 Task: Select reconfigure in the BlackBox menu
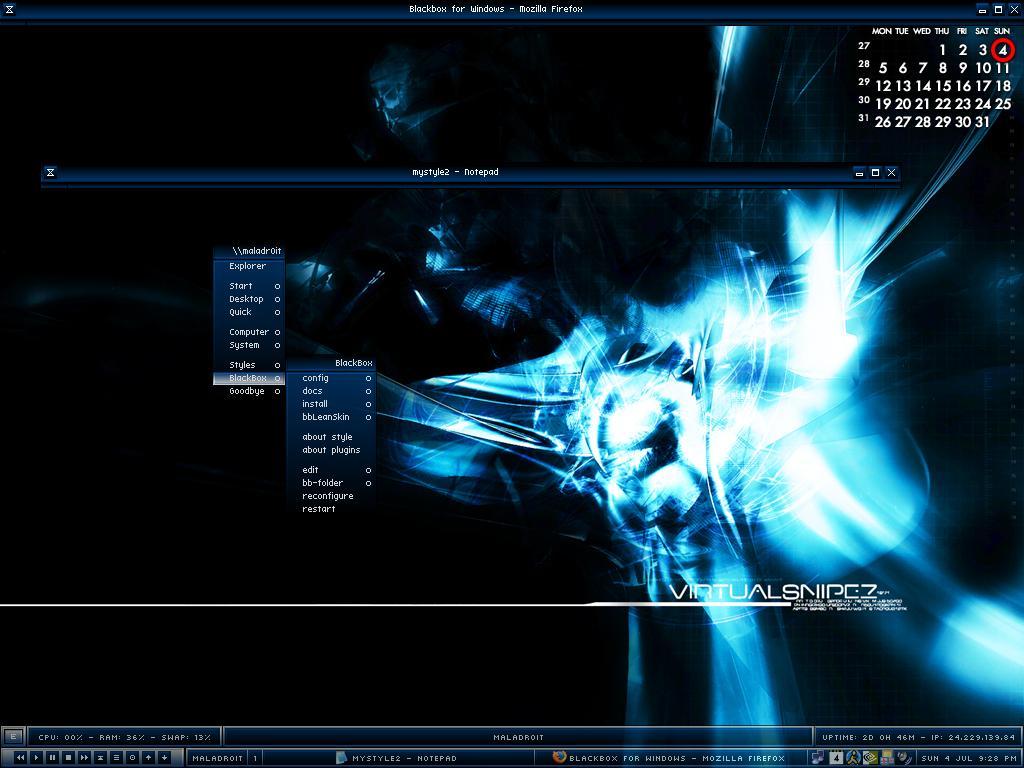click(331, 496)
